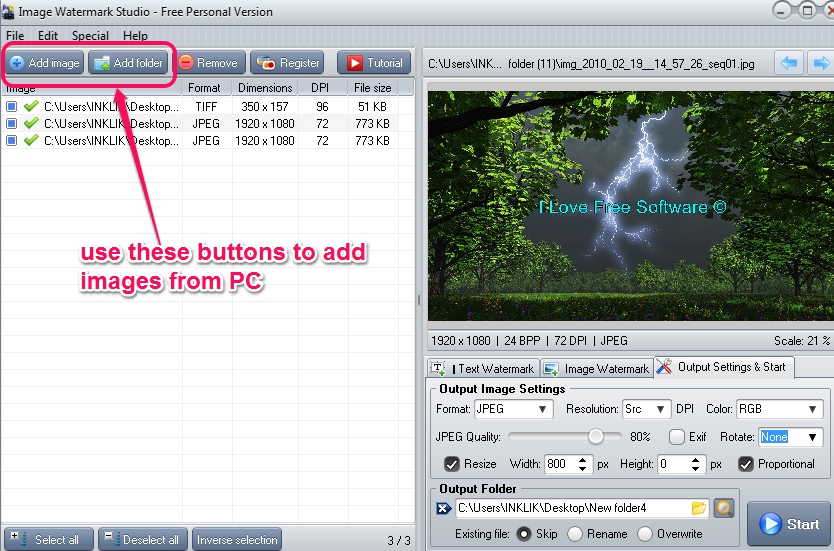This screenshot has height=551, width=834.
Task: Select Skip for existing file
Action: (x=524, y=533)
